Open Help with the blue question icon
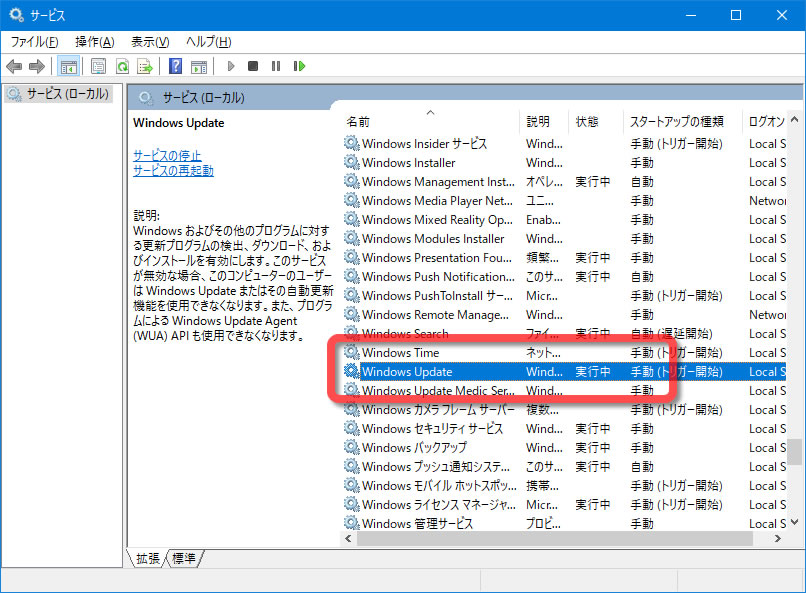806x593 pixels. tap(175, 66)
